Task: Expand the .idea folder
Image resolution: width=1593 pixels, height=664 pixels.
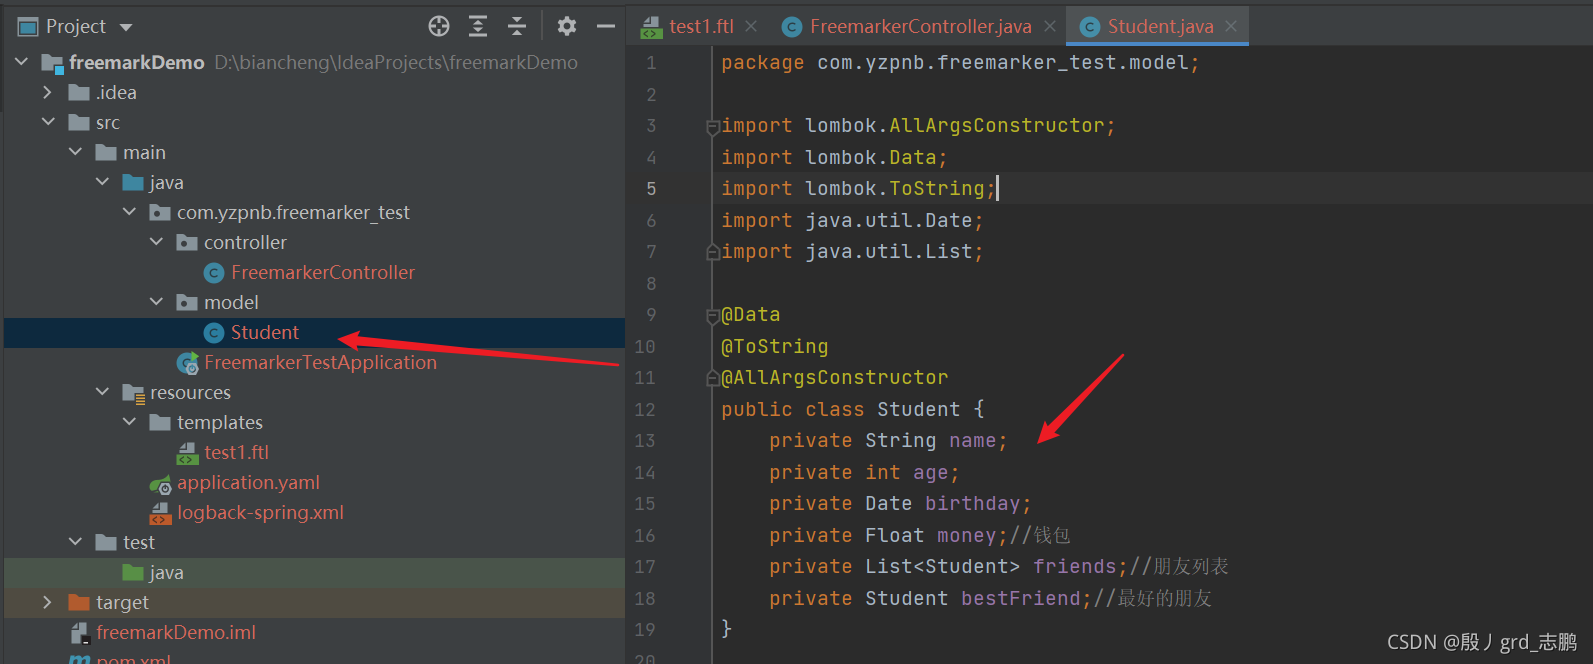Action: pos(47,92)
